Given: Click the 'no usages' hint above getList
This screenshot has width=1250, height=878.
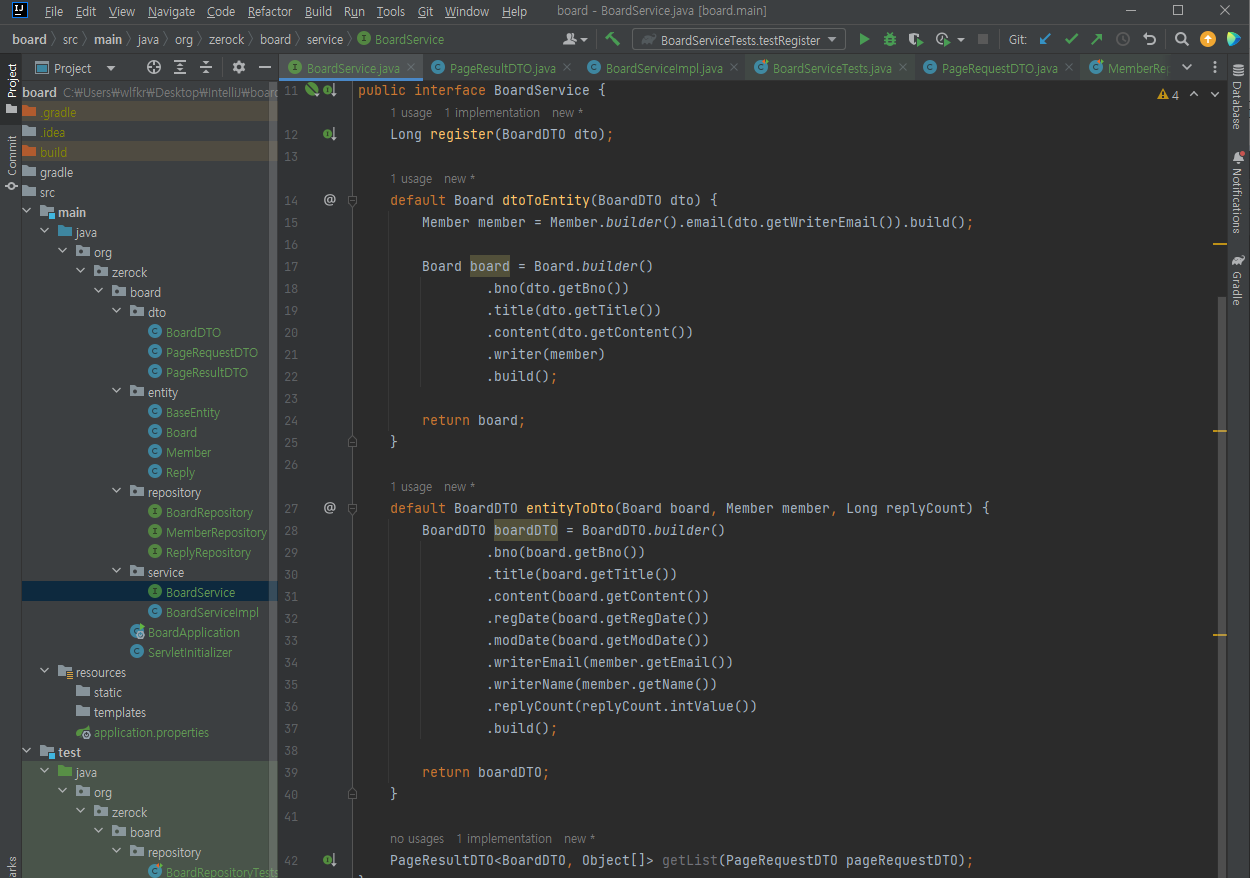Looking at the screenshot, I should [417, 839].
